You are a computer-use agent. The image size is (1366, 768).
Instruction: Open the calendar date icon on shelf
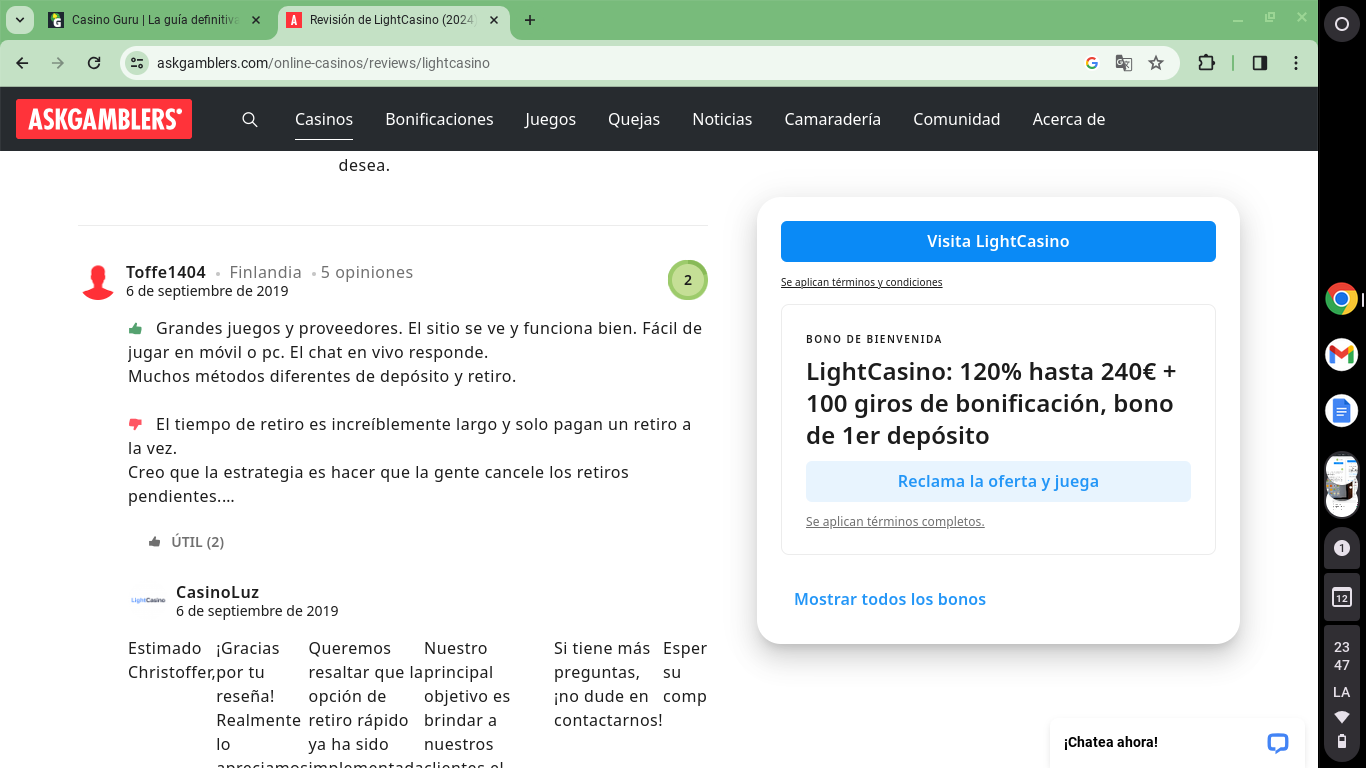[x=1342, y=598]
